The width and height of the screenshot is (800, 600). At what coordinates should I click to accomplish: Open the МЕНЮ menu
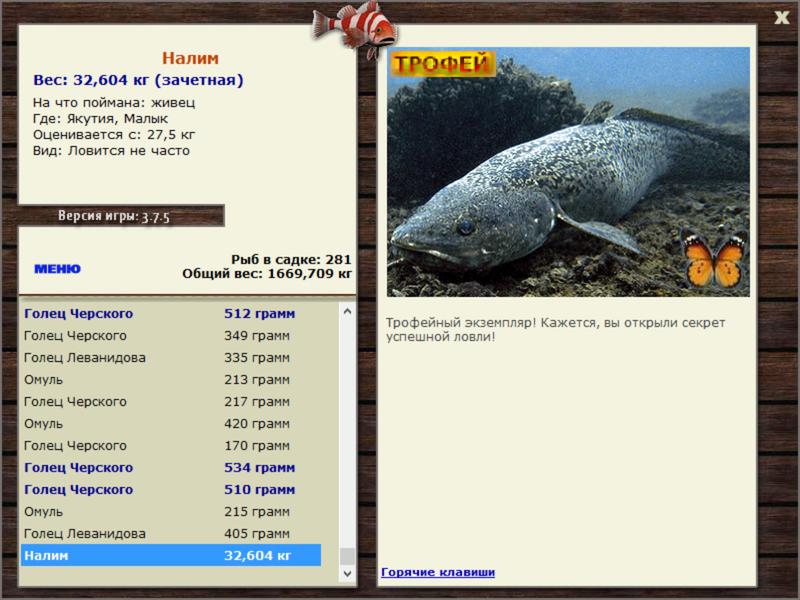(x=57, y=269)
